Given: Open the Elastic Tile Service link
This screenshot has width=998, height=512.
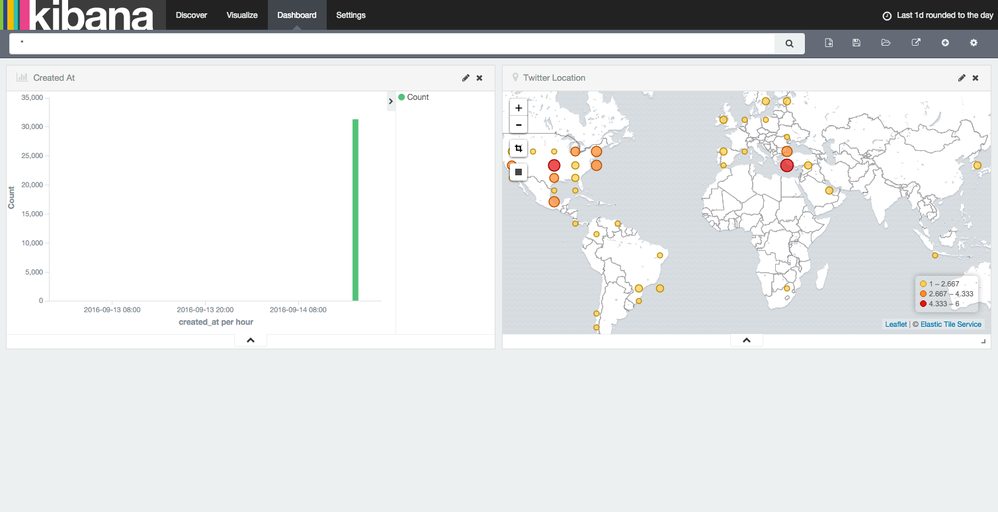Looking at the screenshot, I should pyautogui.click(x=951, y=324).
